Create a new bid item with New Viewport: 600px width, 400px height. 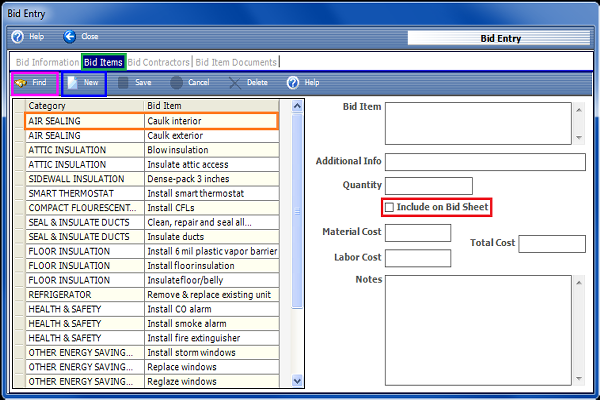(83, 83)
